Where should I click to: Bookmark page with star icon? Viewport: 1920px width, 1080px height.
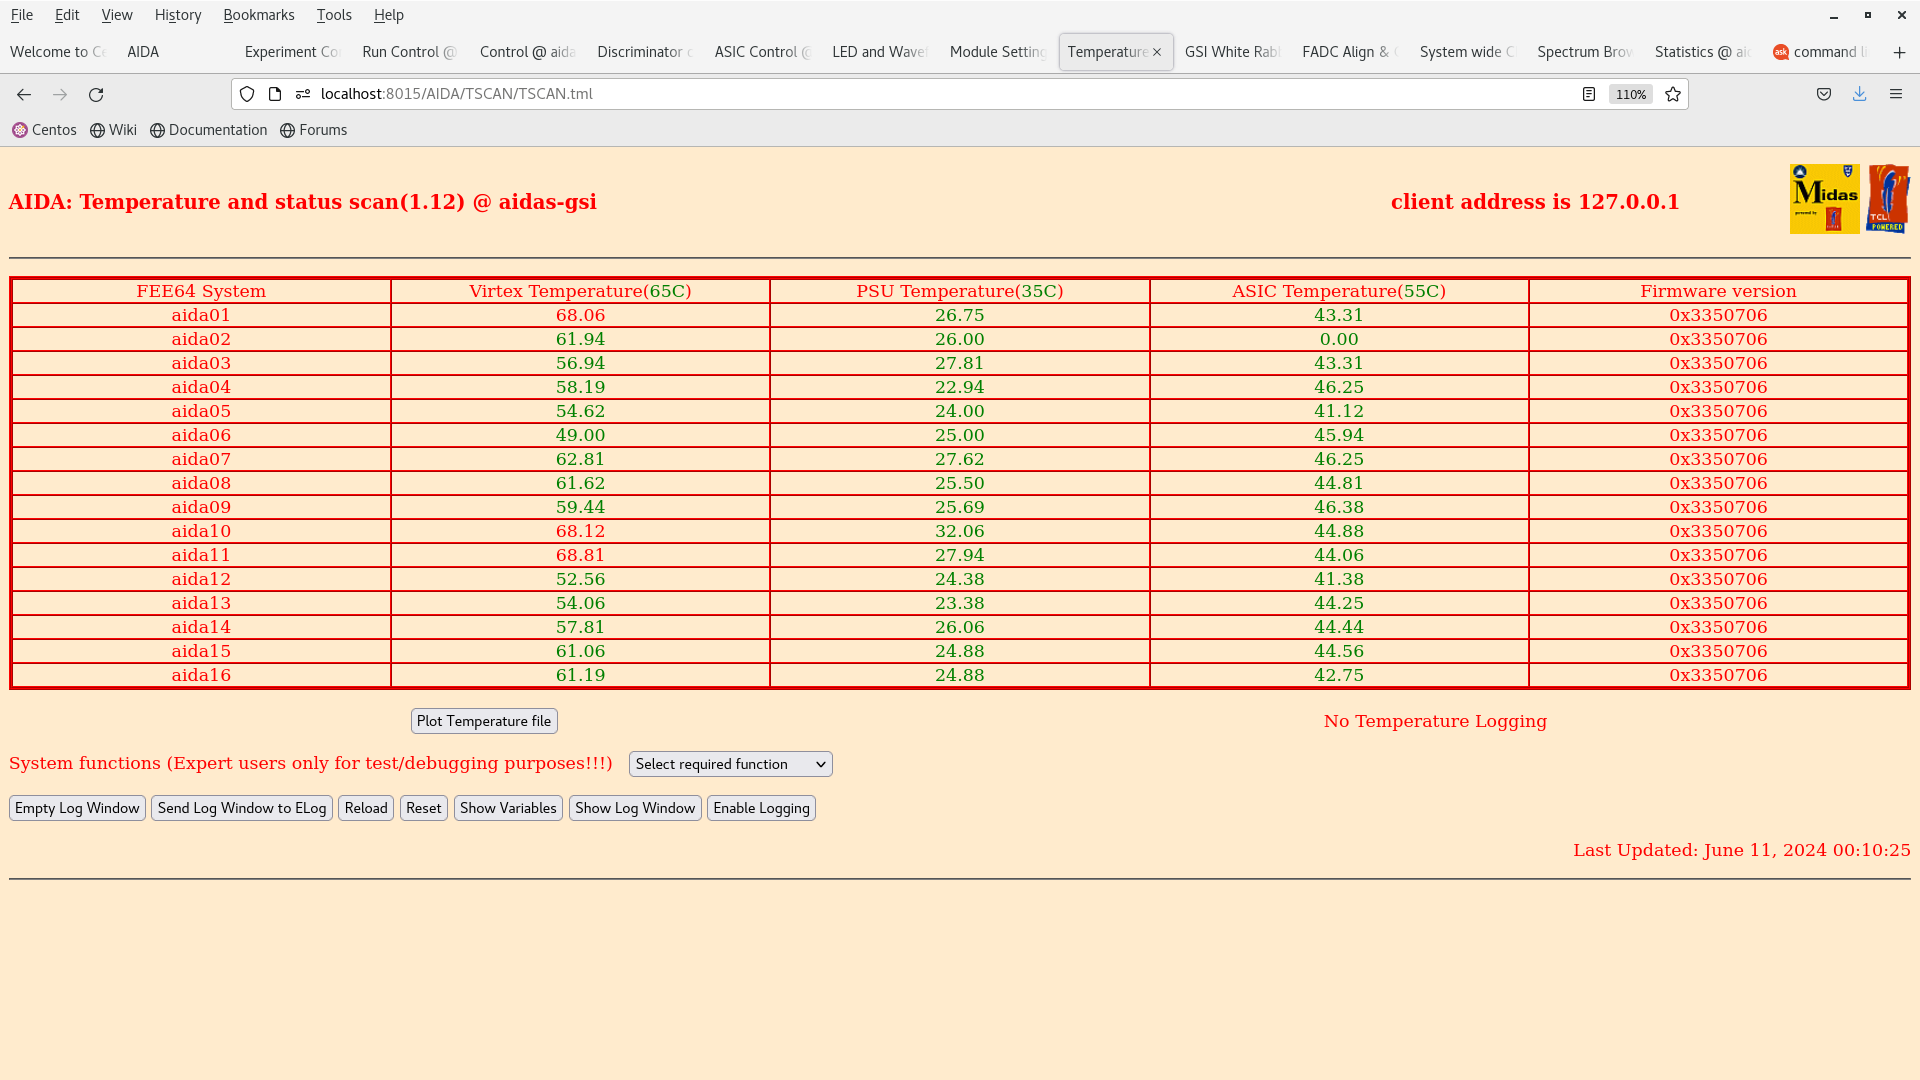click(x=1673, y=94)
